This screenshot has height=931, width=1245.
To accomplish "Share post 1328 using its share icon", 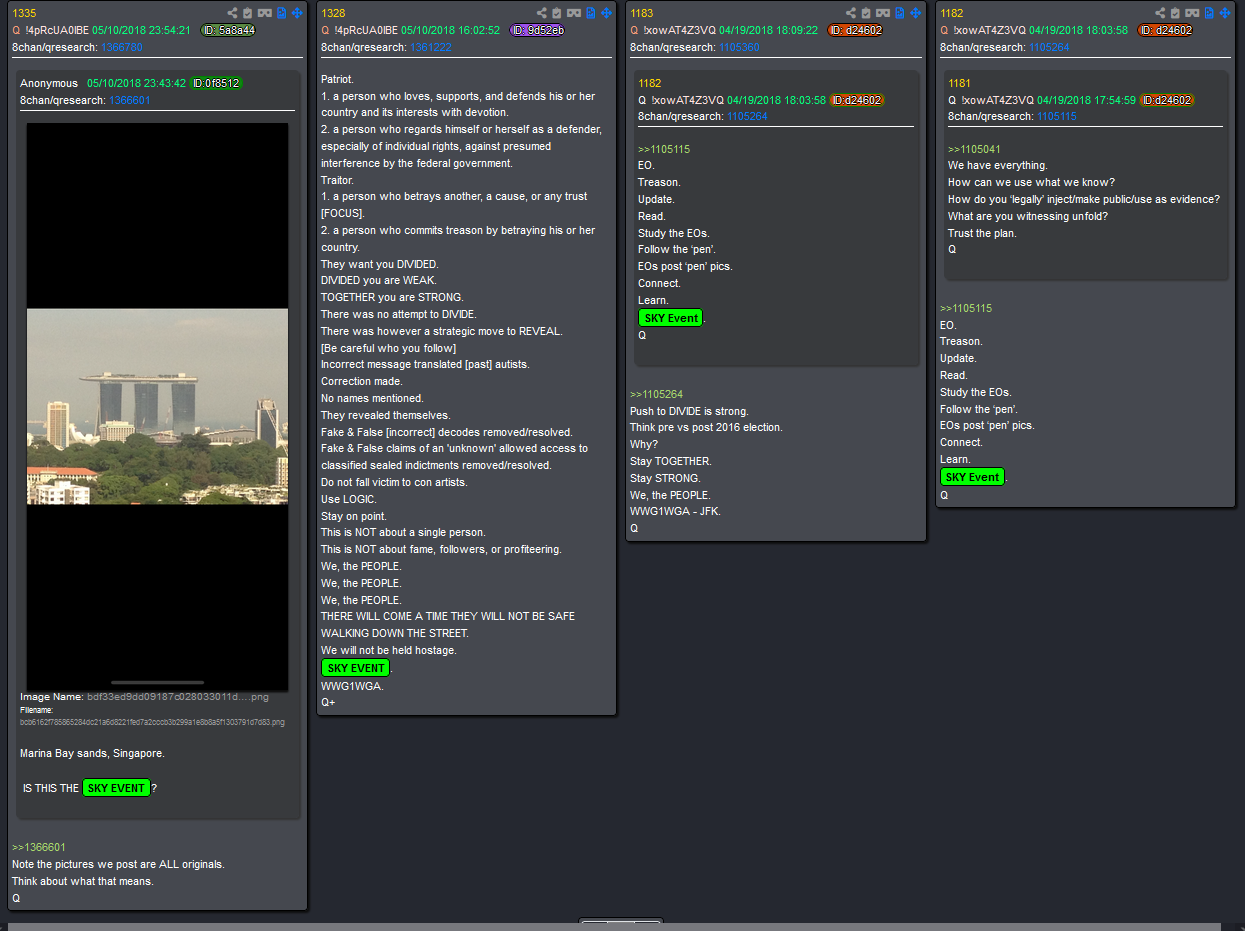I will point(542,13).
